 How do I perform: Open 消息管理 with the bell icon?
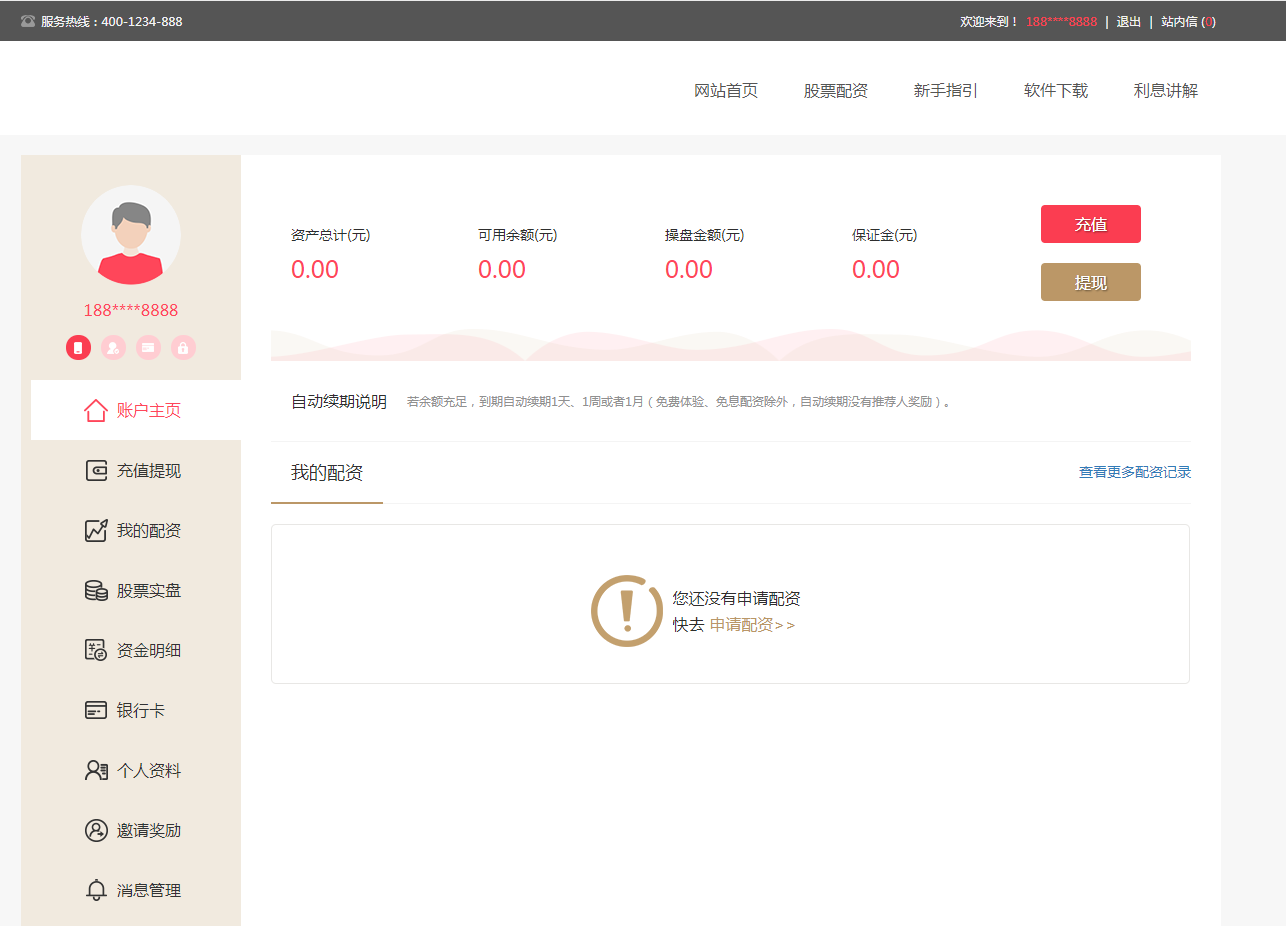click(96, 890)
